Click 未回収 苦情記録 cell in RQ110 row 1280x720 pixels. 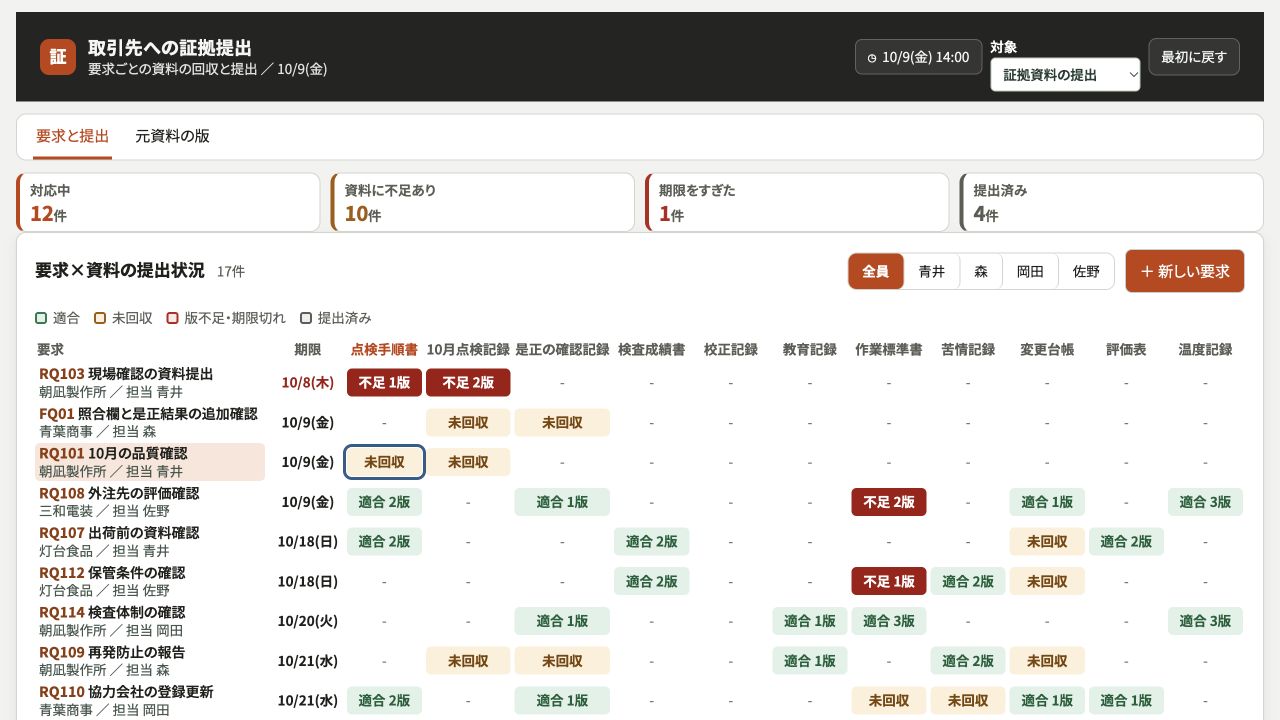point(968,700)
